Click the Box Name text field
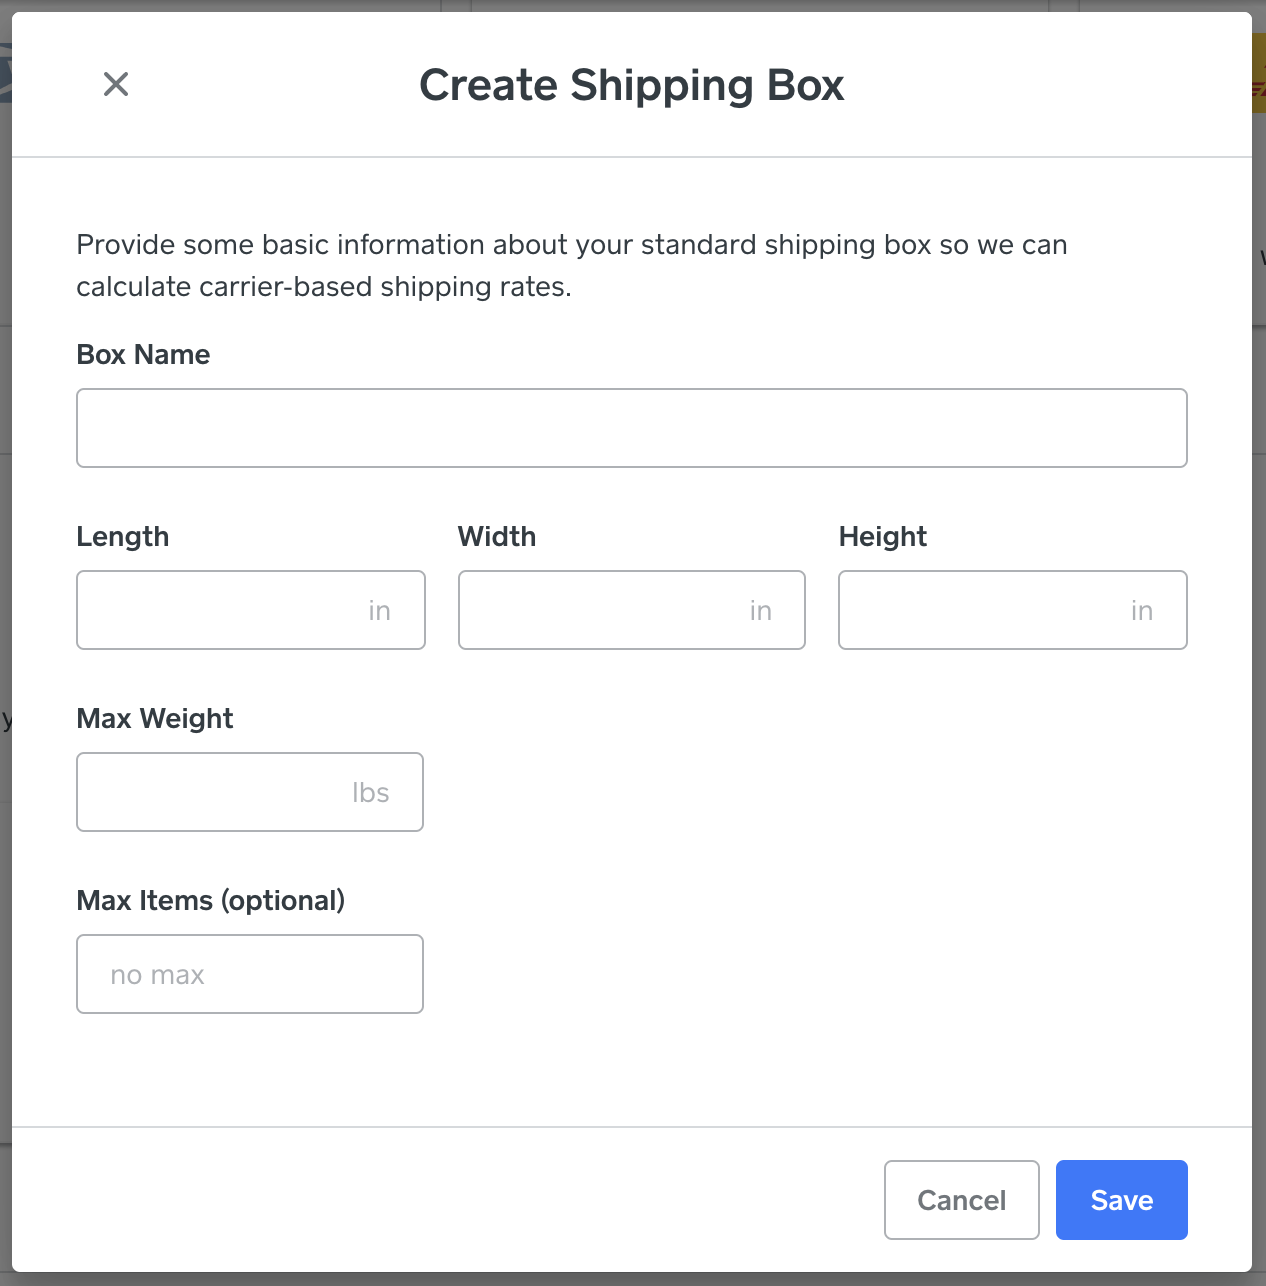 click(631, 428)
